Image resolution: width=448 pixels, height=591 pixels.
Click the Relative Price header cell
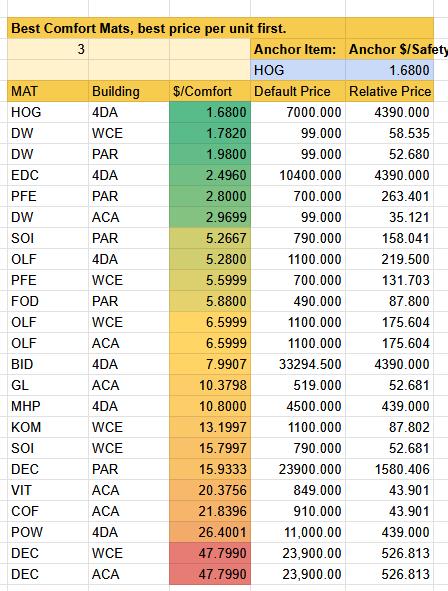389,91
